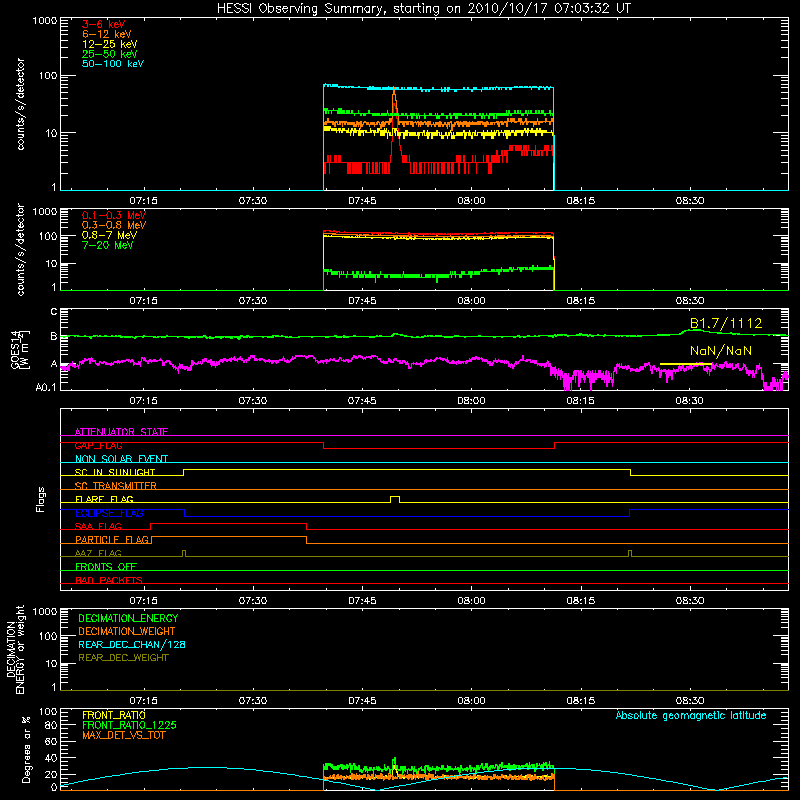Click the AAZ_FLAG label

[98, 553]
